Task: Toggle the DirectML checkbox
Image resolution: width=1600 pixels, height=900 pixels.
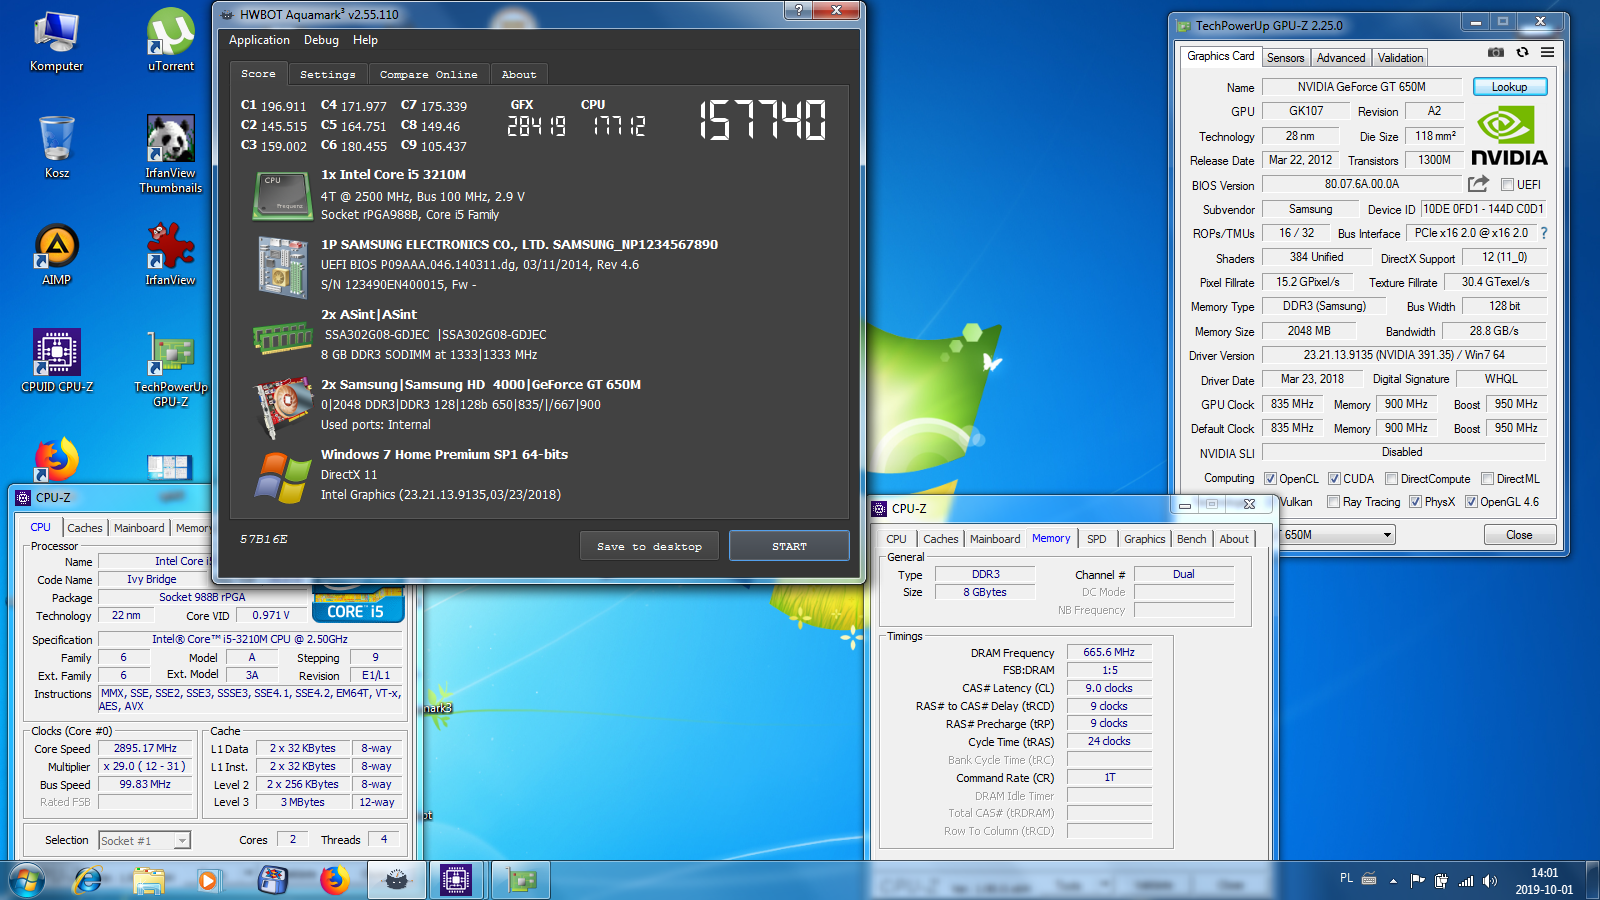Action: click(1487, 479)
